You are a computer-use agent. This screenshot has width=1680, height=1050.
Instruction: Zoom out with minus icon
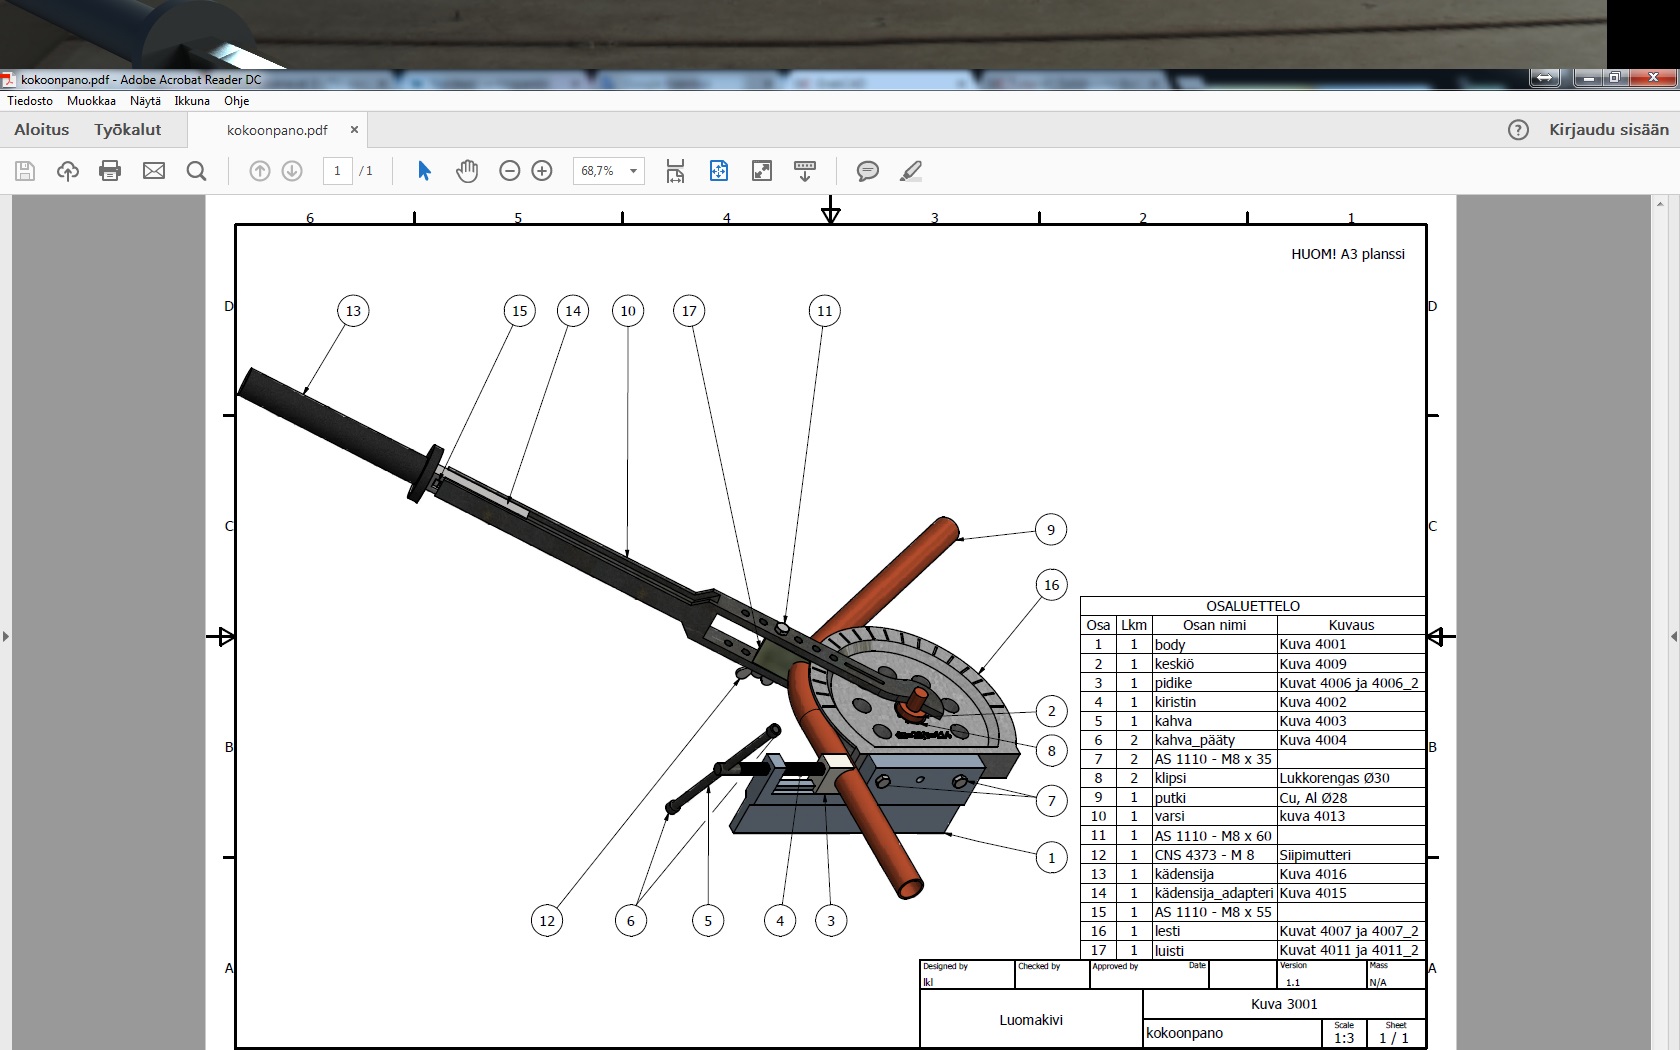(x=510, y=171)
